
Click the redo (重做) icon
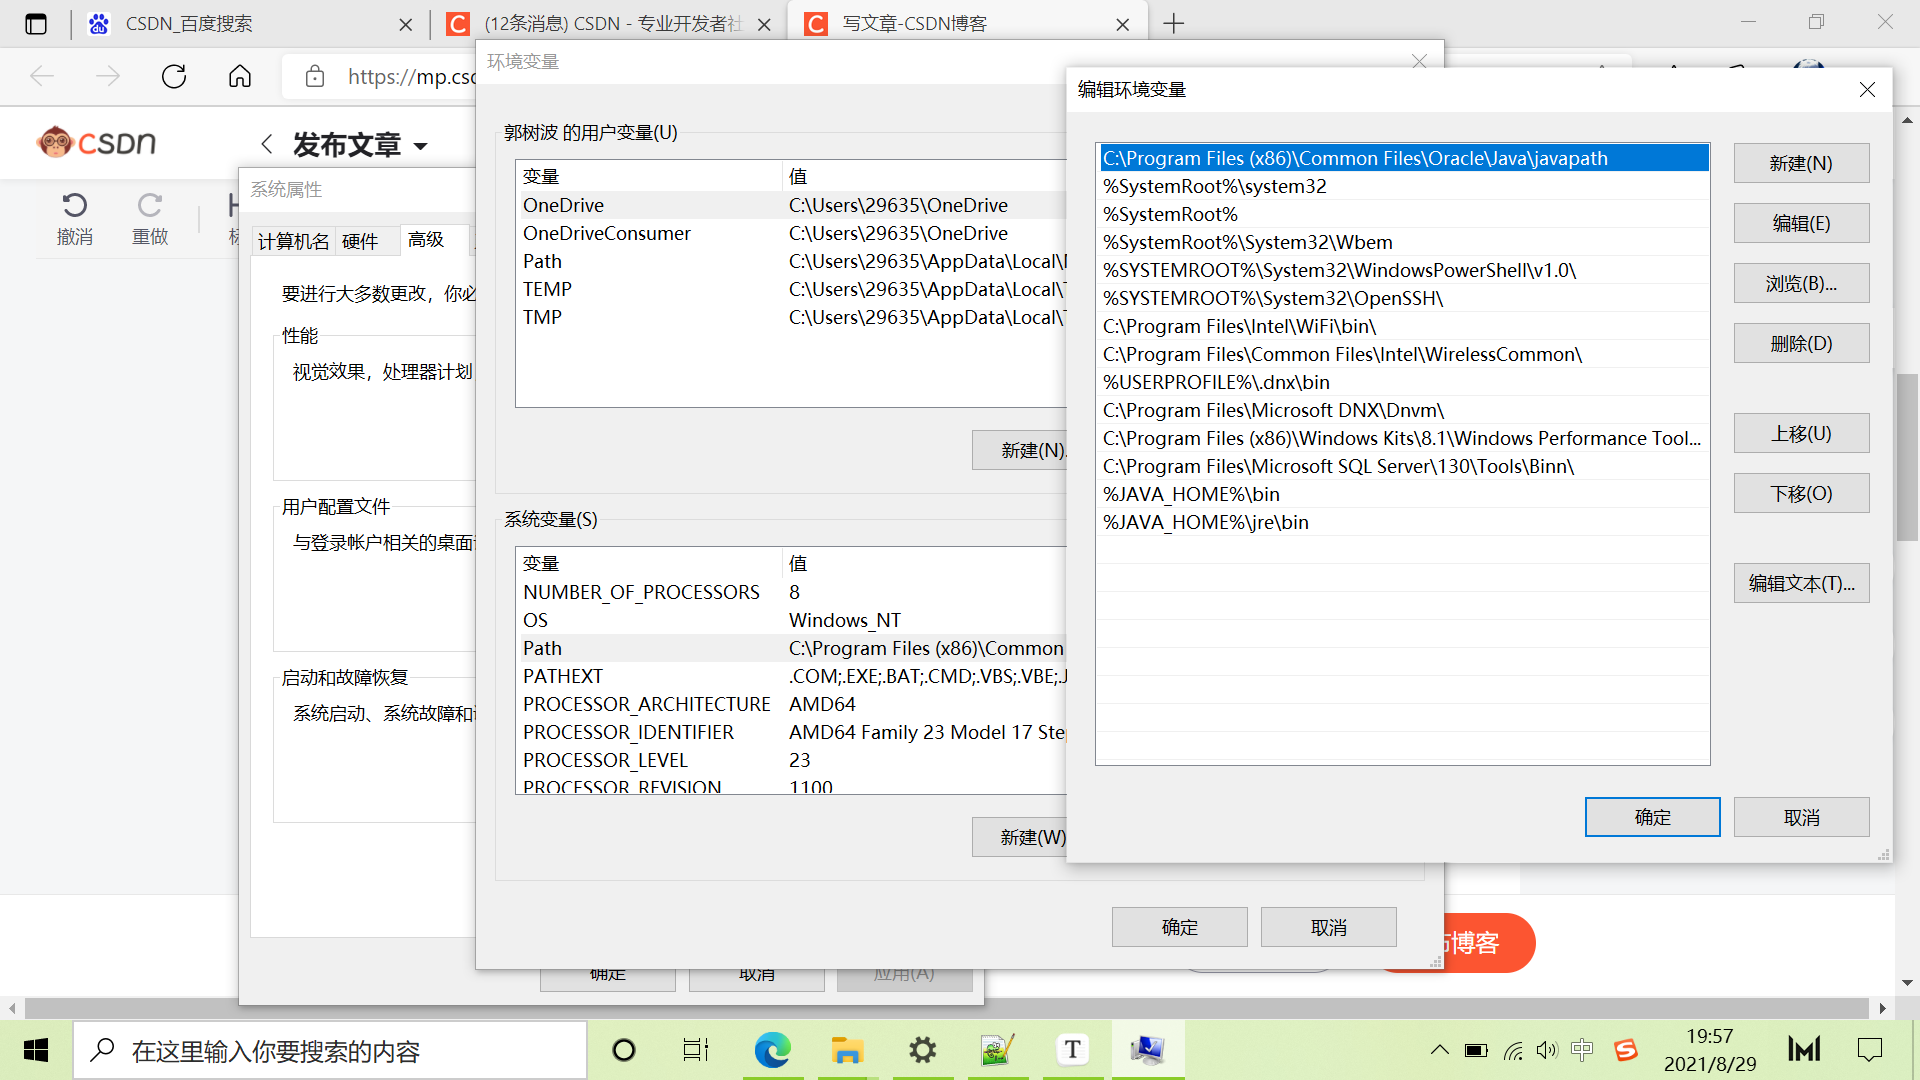click(x=150, y=206)
